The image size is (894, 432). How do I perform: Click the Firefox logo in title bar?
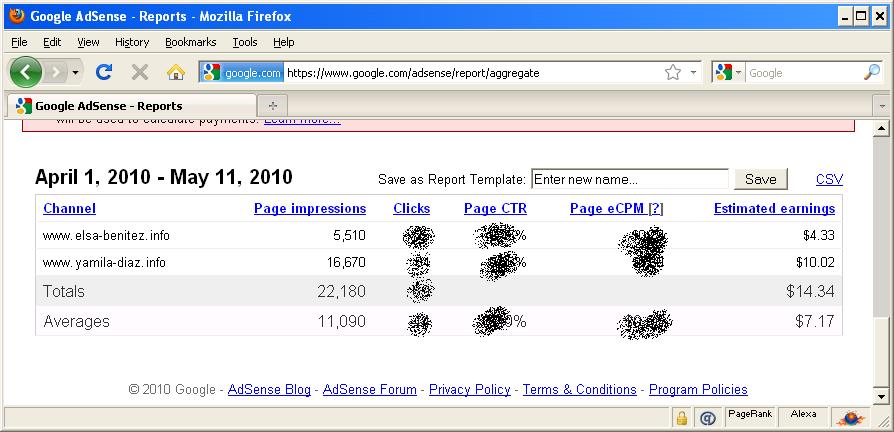(x=18, y=16)
